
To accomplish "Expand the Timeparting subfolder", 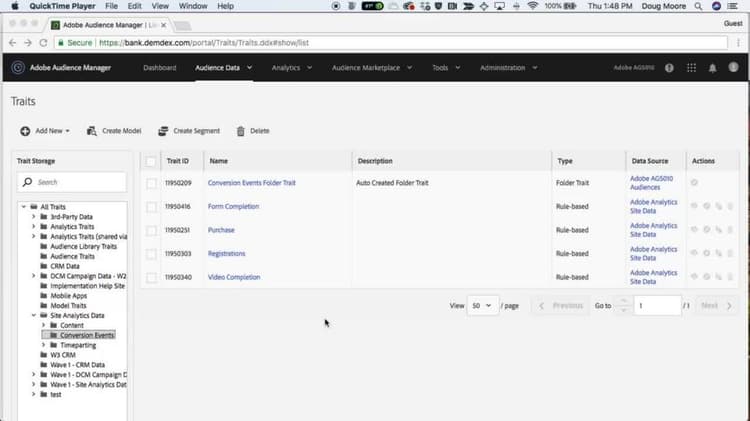I will pos(43,344).
